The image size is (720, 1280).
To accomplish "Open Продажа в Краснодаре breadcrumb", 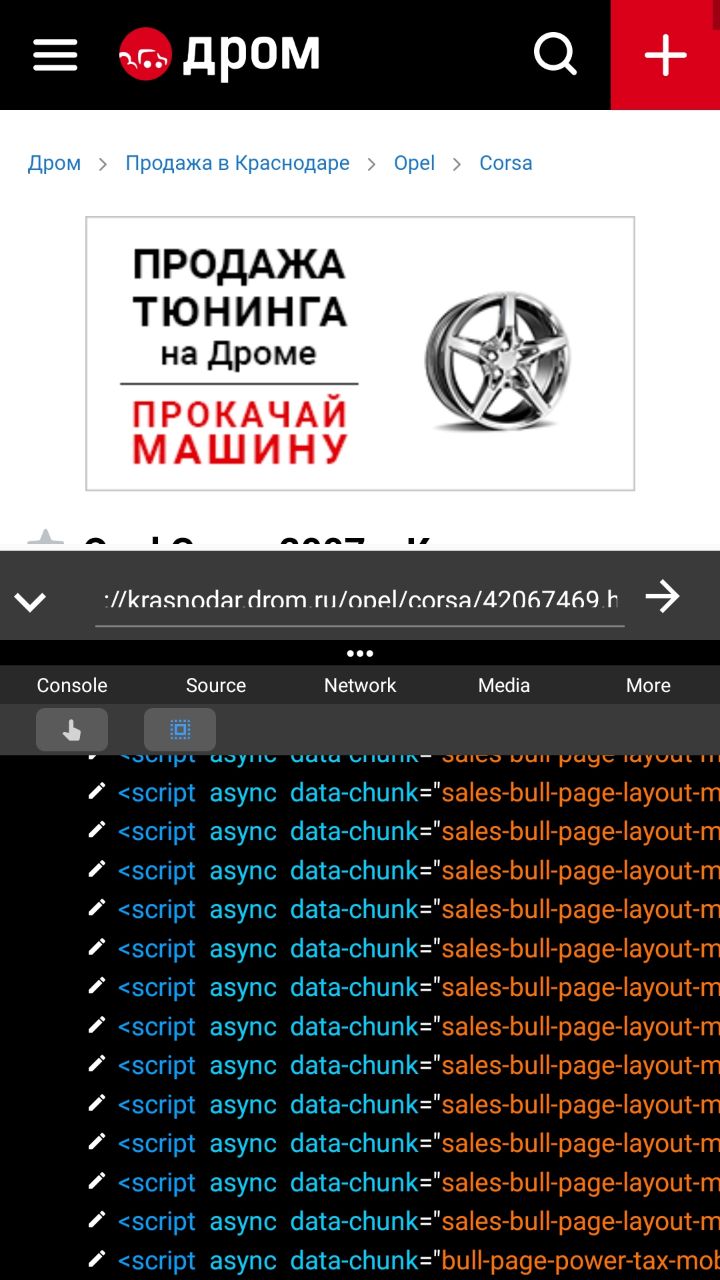I will [x=237, y=163].
